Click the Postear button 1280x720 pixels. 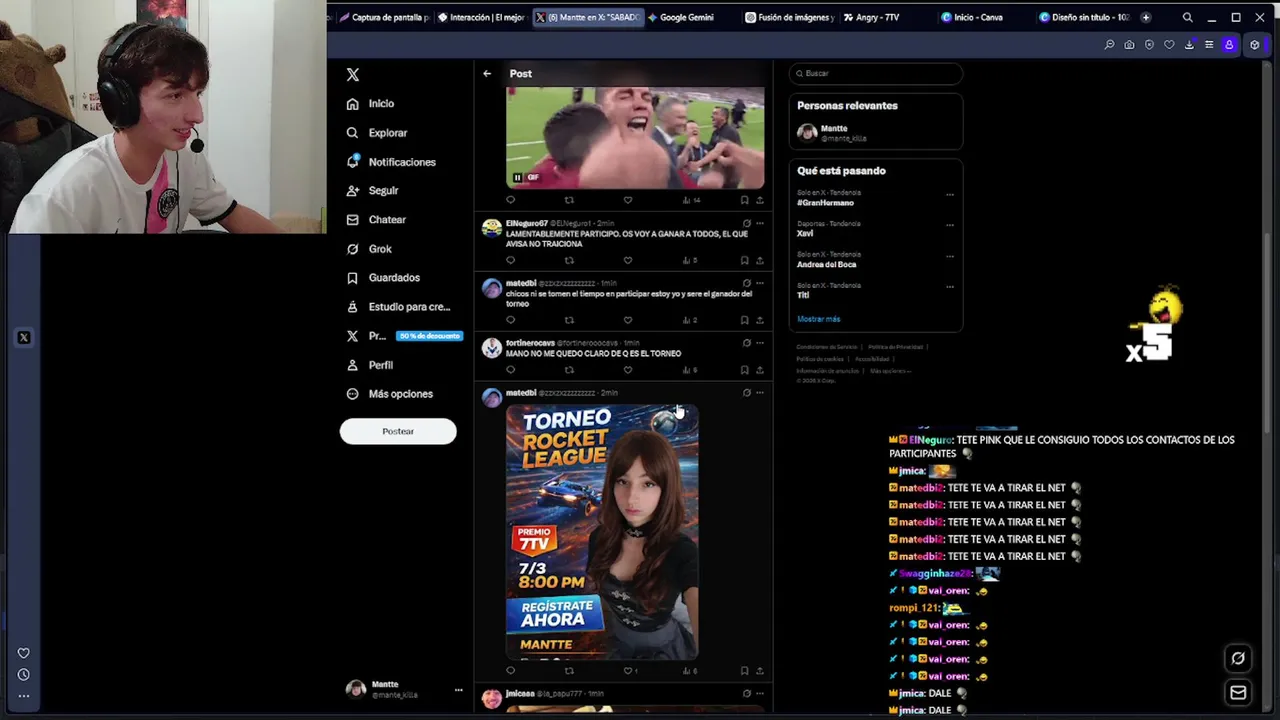(398, 431)
